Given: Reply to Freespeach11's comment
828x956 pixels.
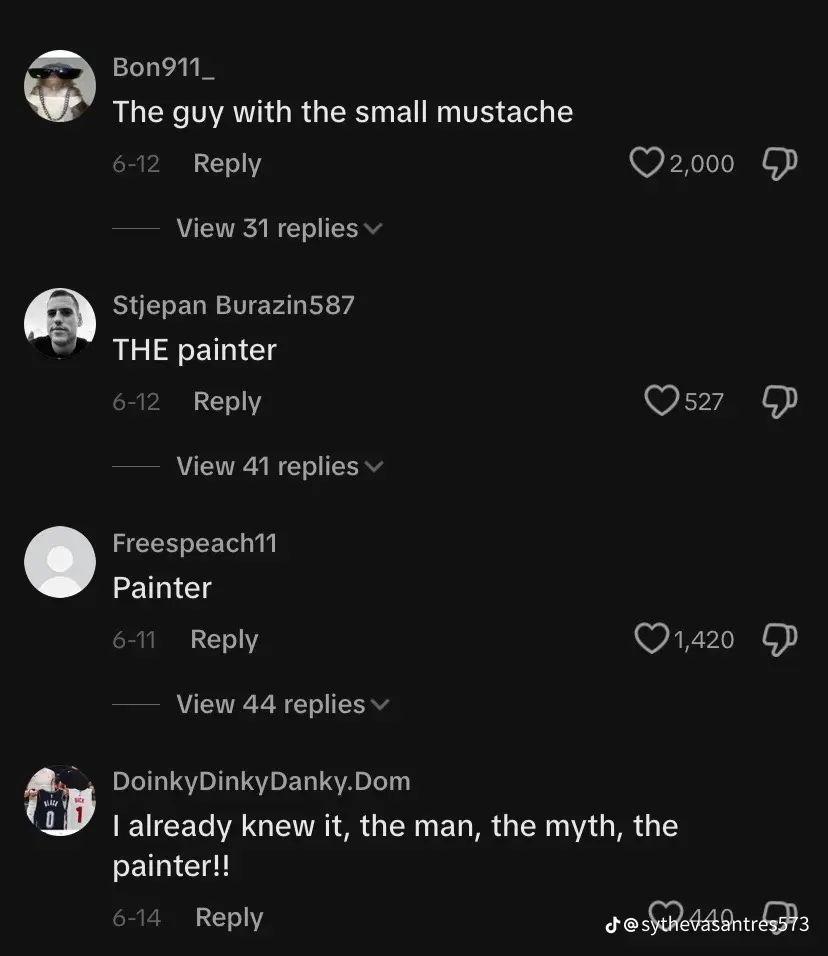Looking at the screenshot, I should point(224,639).
